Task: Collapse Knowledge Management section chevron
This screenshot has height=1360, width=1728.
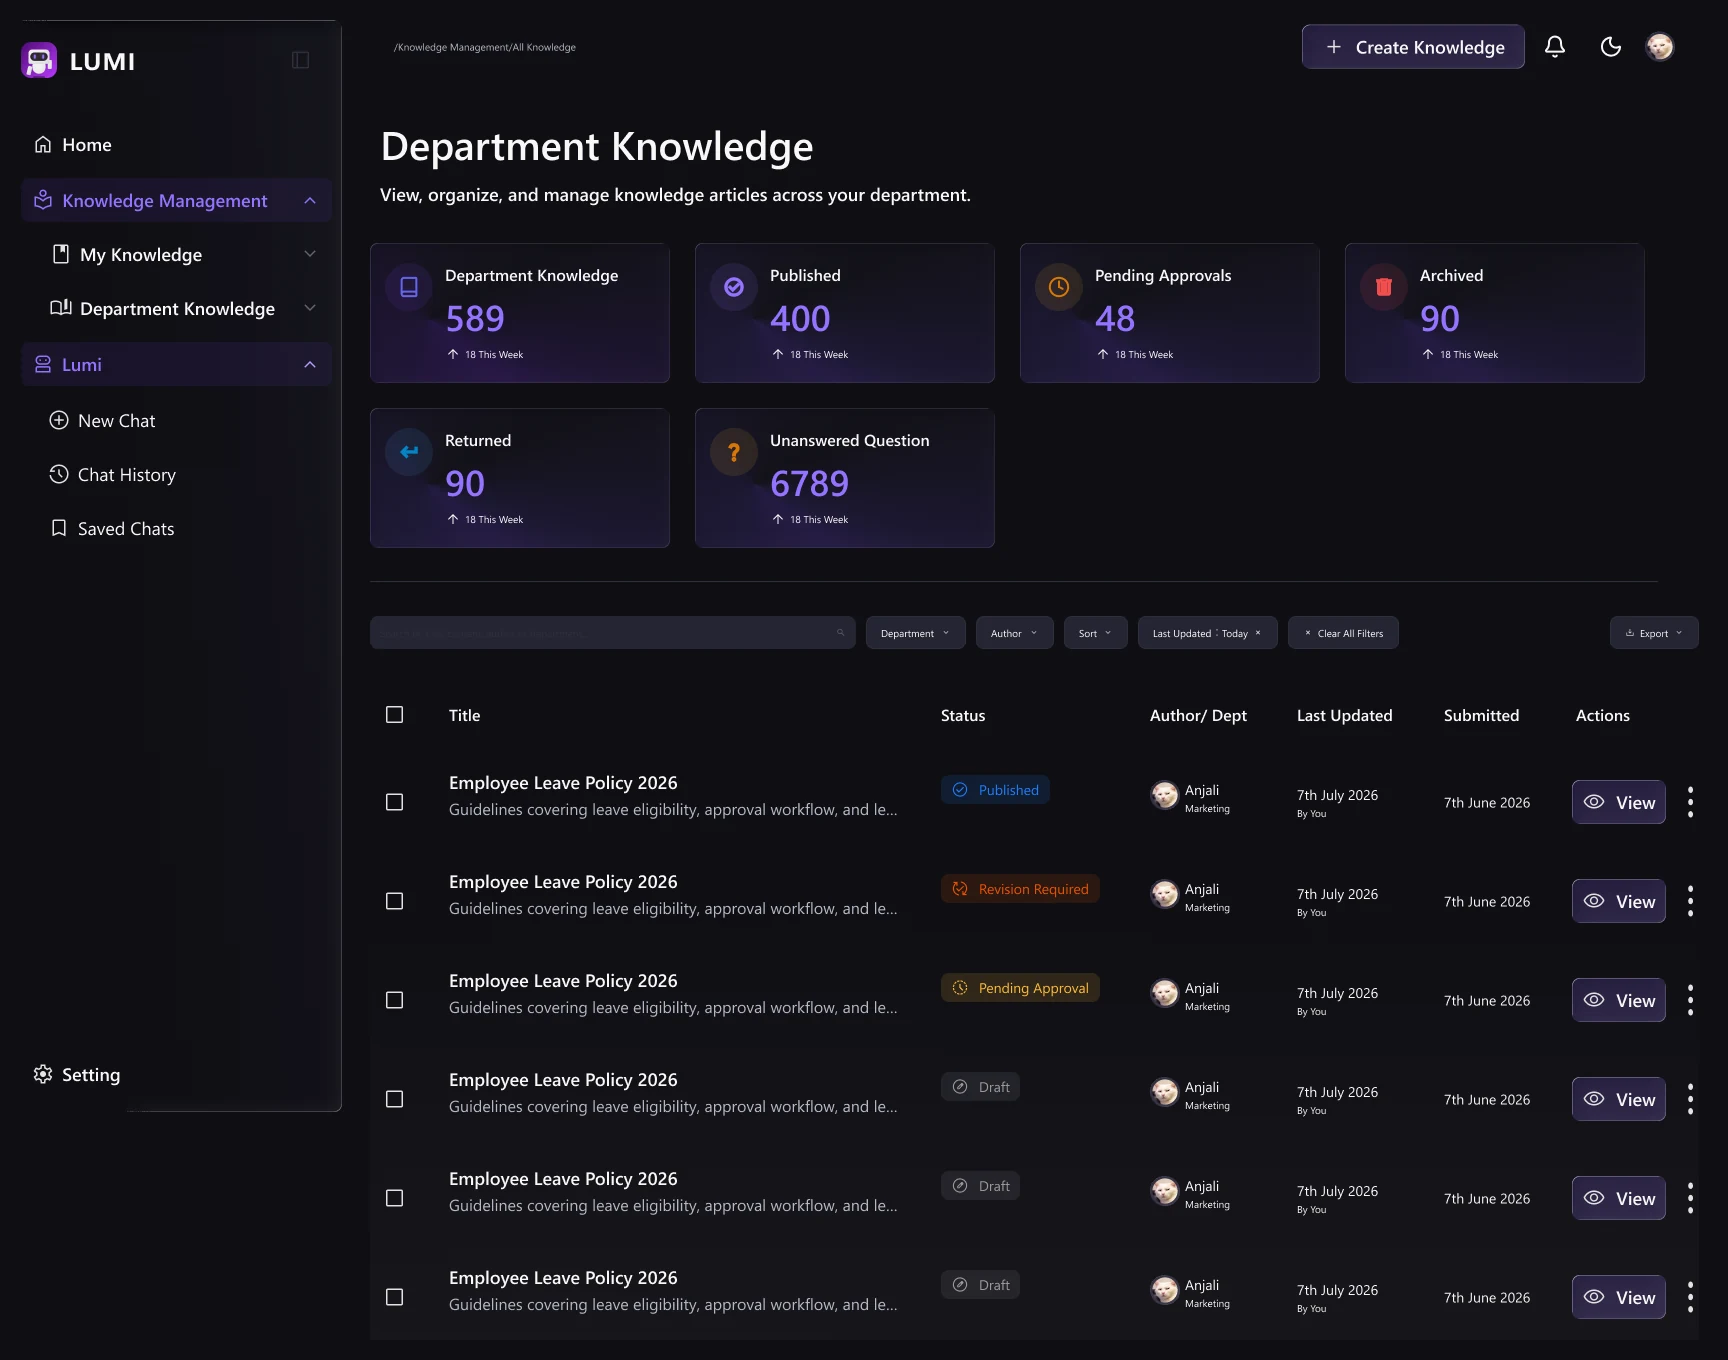Action: (x=310, y=201)
